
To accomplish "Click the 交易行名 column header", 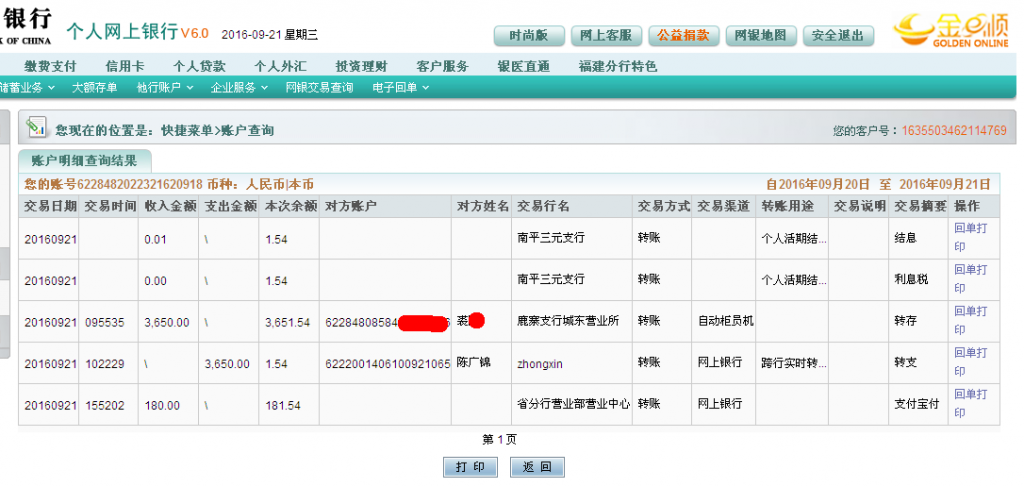I will point(543,206).
